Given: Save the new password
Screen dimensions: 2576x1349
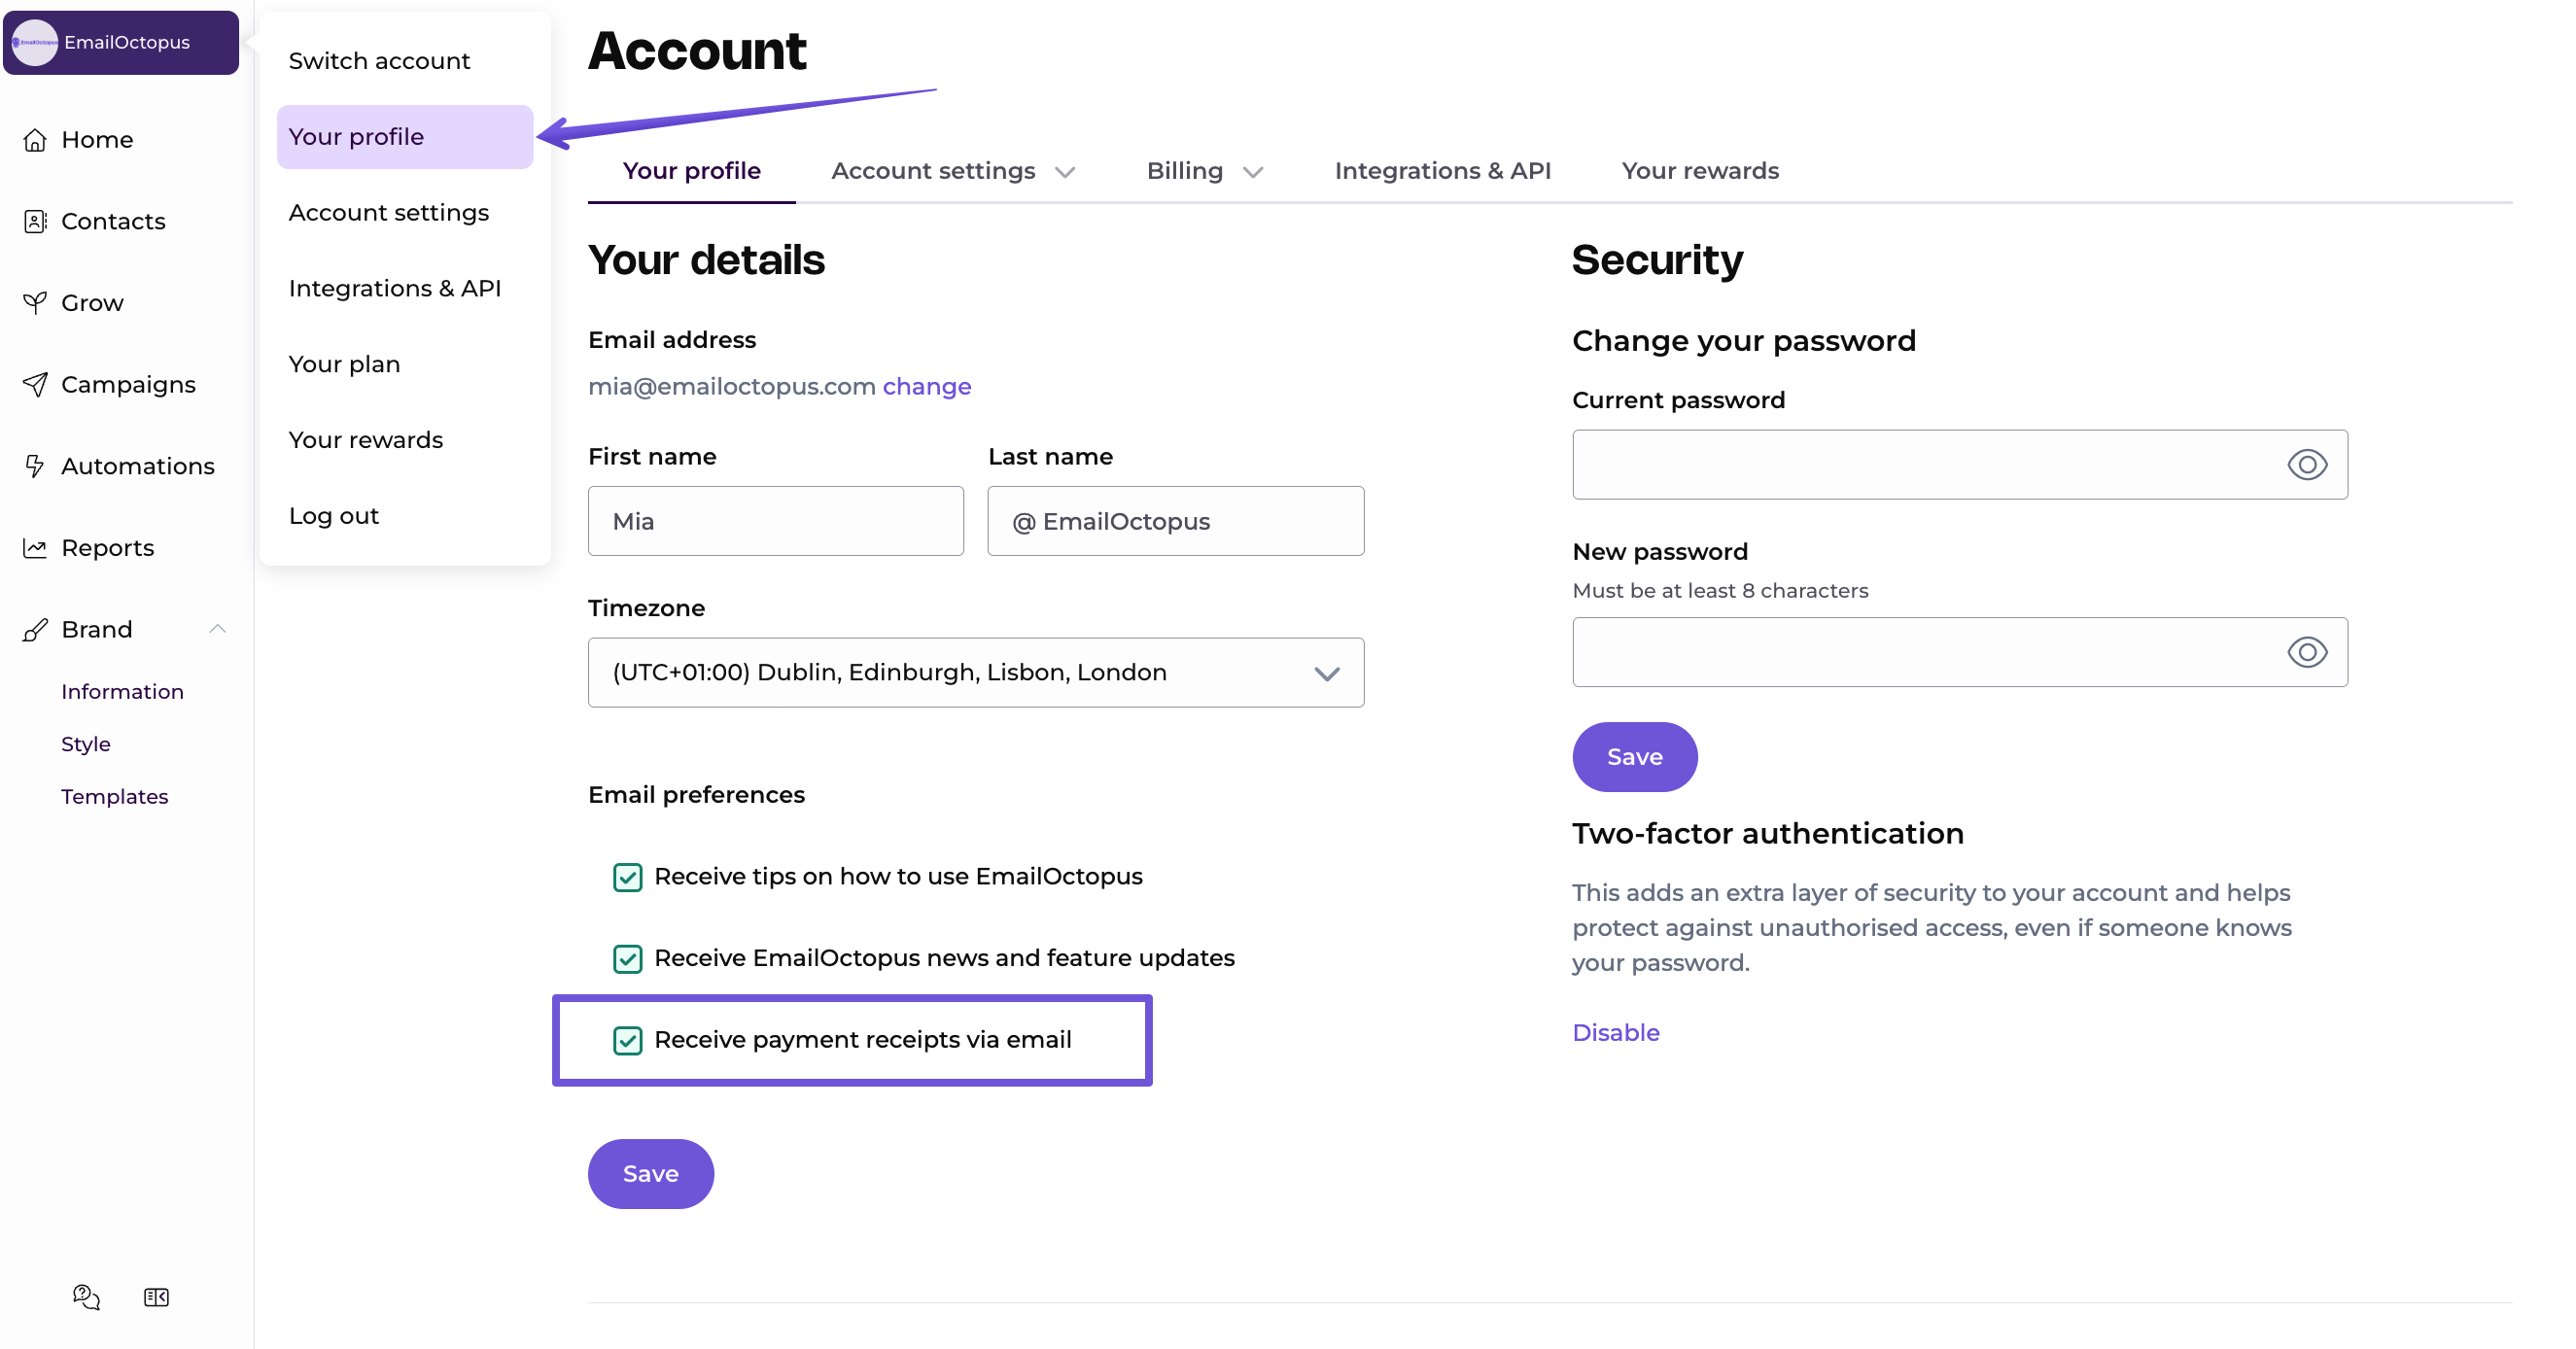Looking at the screenshot, I should pos(1634,757).
